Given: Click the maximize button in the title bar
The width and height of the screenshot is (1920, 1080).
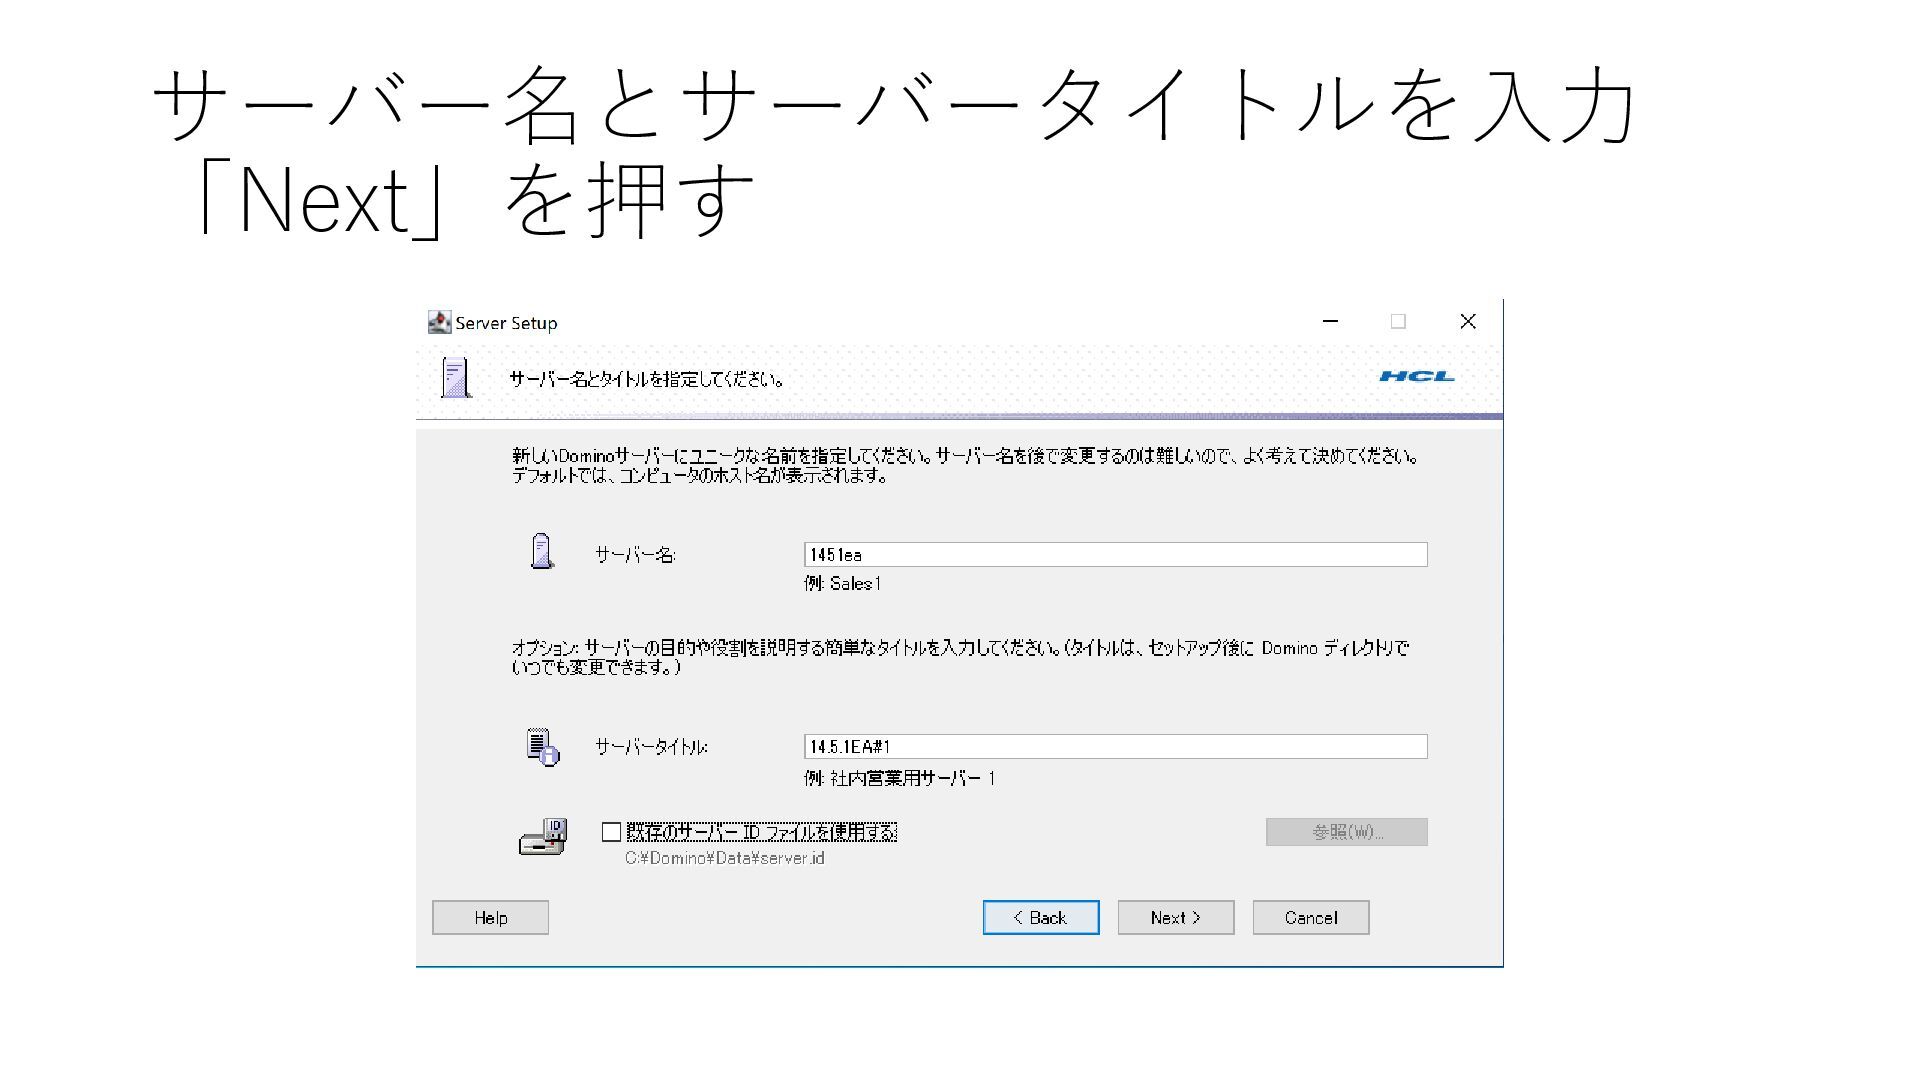Looking at the screenshot, I should [1398, 321].
